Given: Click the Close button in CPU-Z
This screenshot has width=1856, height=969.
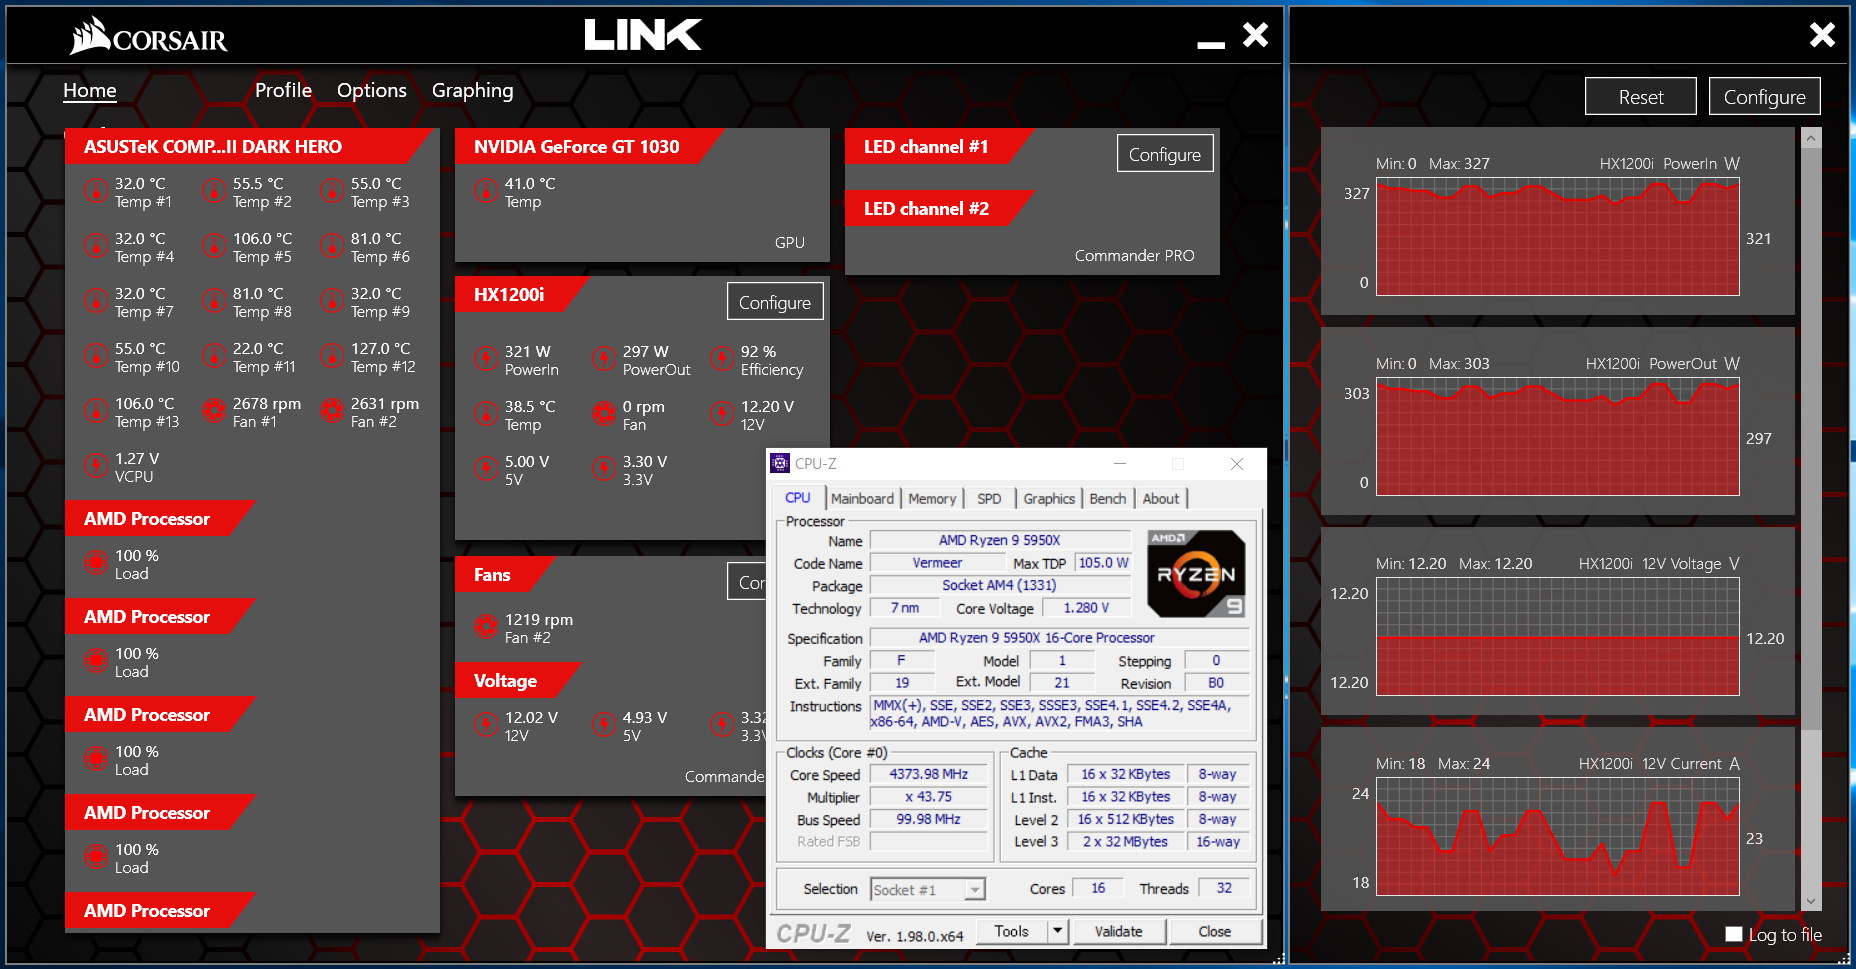Looking at the screenshot, I should 1215,931.
